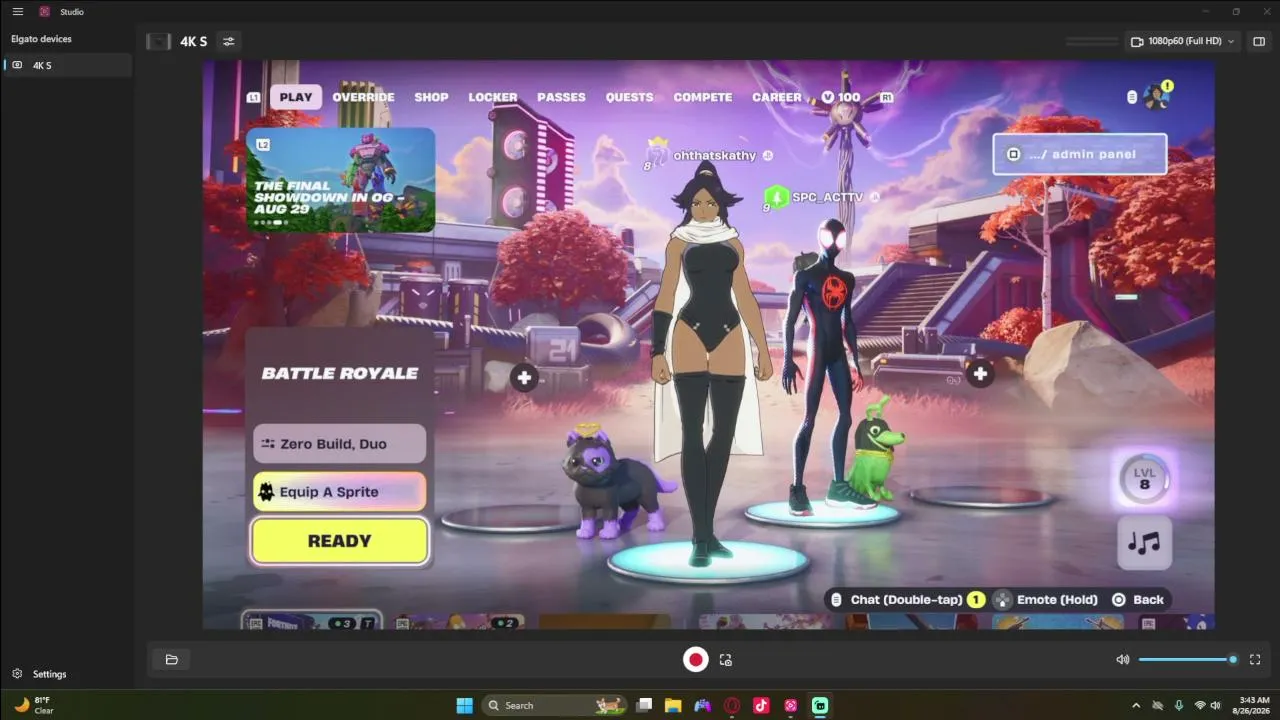Mute the preview audio speaker
The width and height of the screenshot is (1280, 720).
click(1123, 660)
